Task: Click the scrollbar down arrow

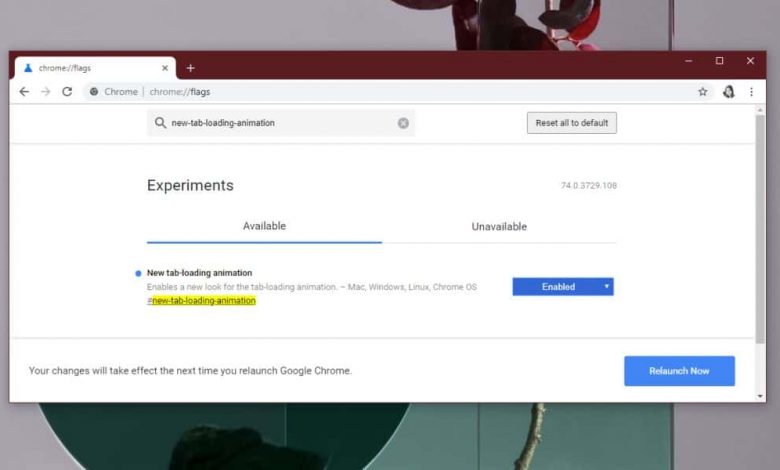Action: (x=760, y=396)
